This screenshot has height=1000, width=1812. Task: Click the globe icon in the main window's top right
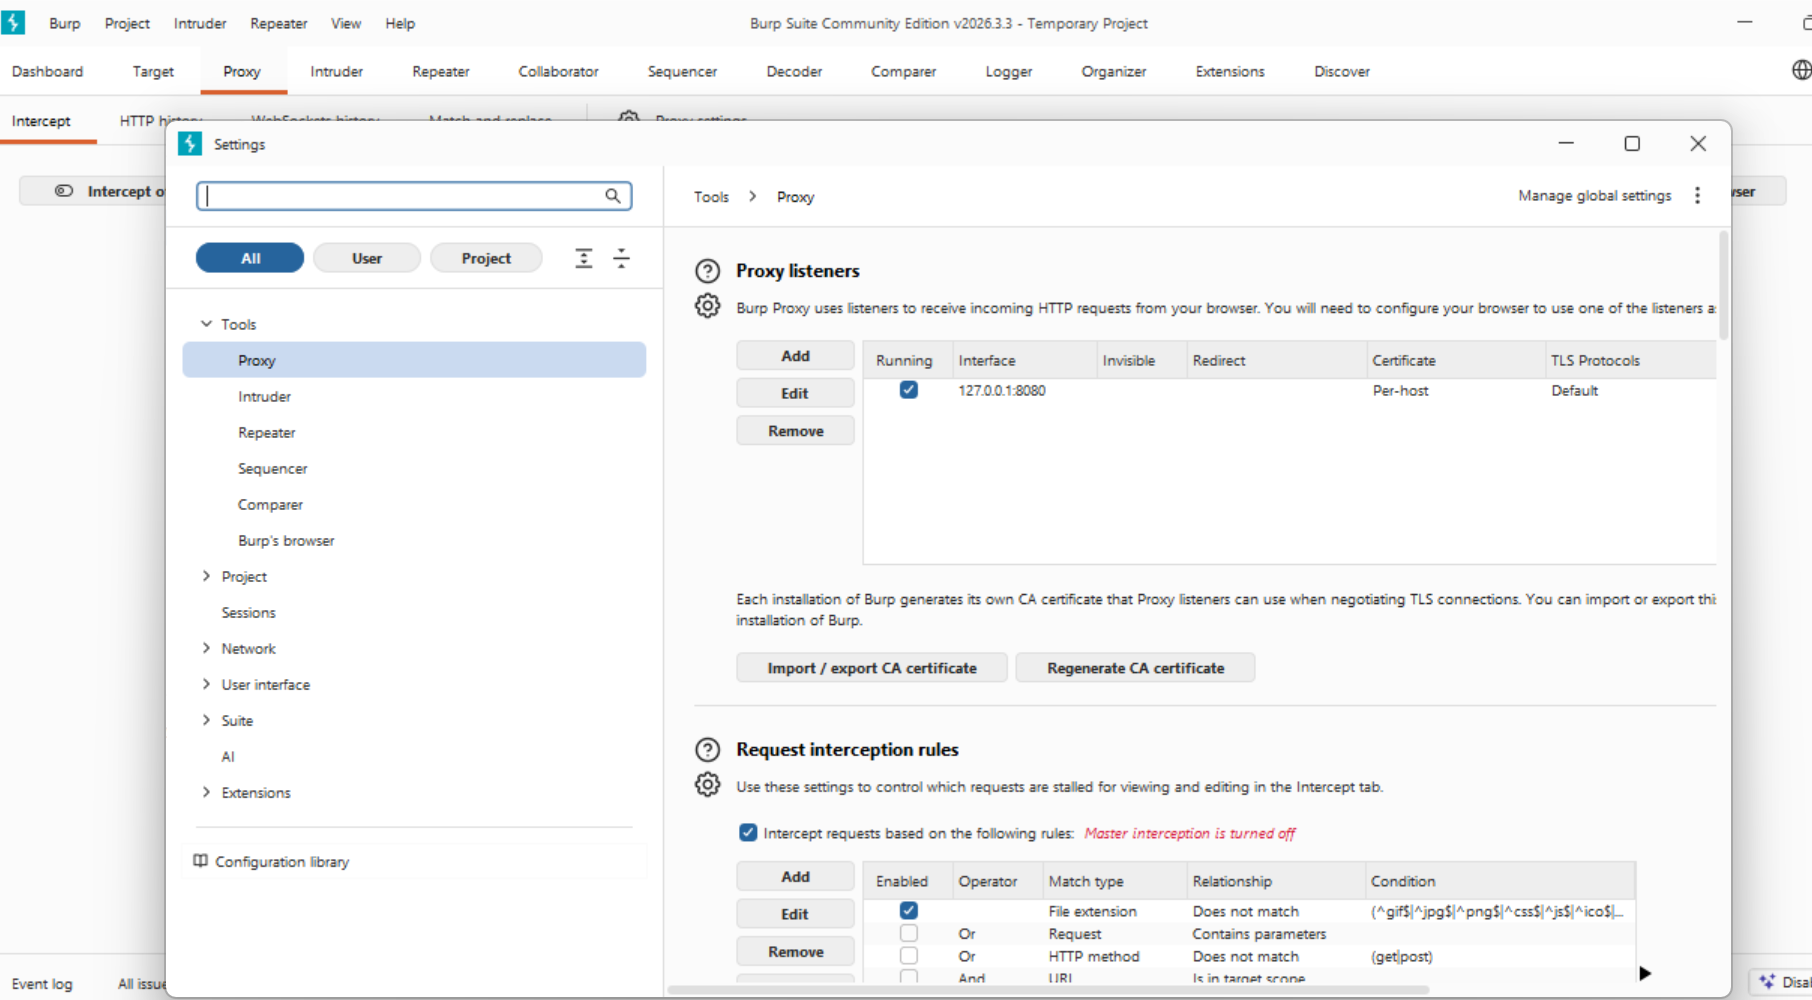[1801, 70]
